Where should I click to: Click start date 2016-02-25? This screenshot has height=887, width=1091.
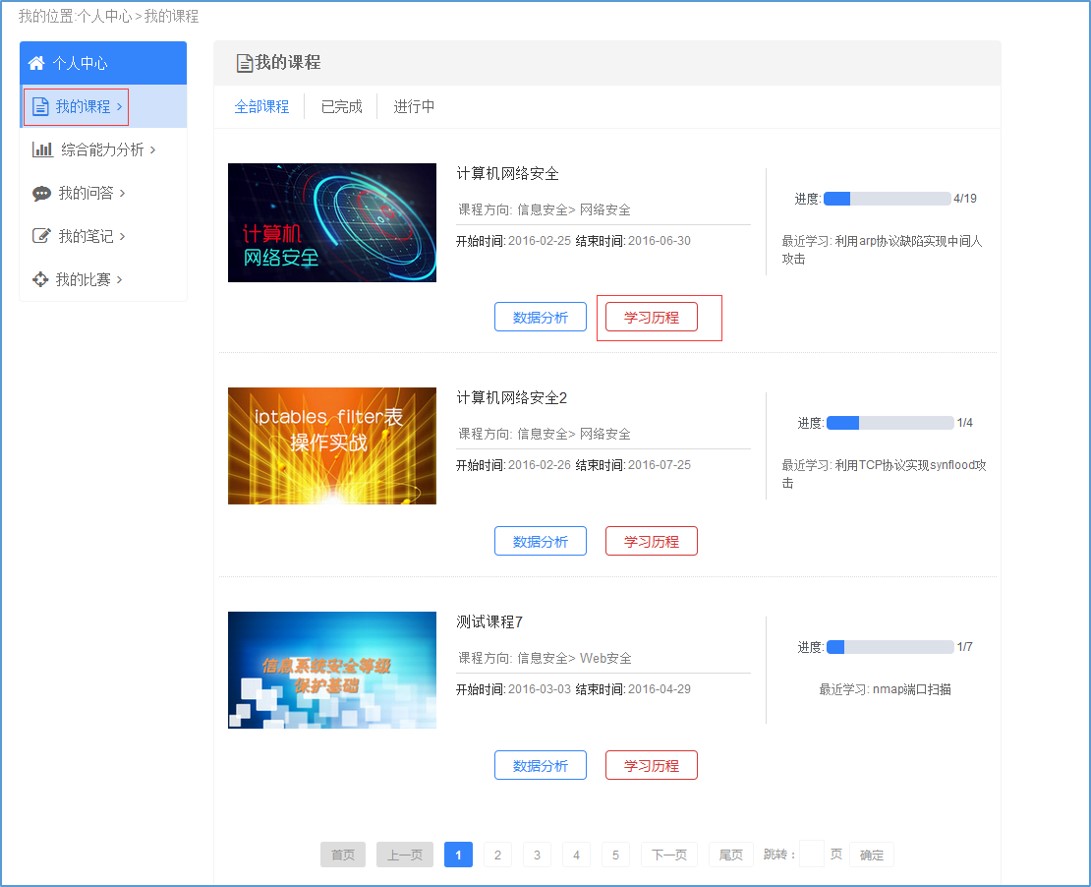click(x=539, y=241)
